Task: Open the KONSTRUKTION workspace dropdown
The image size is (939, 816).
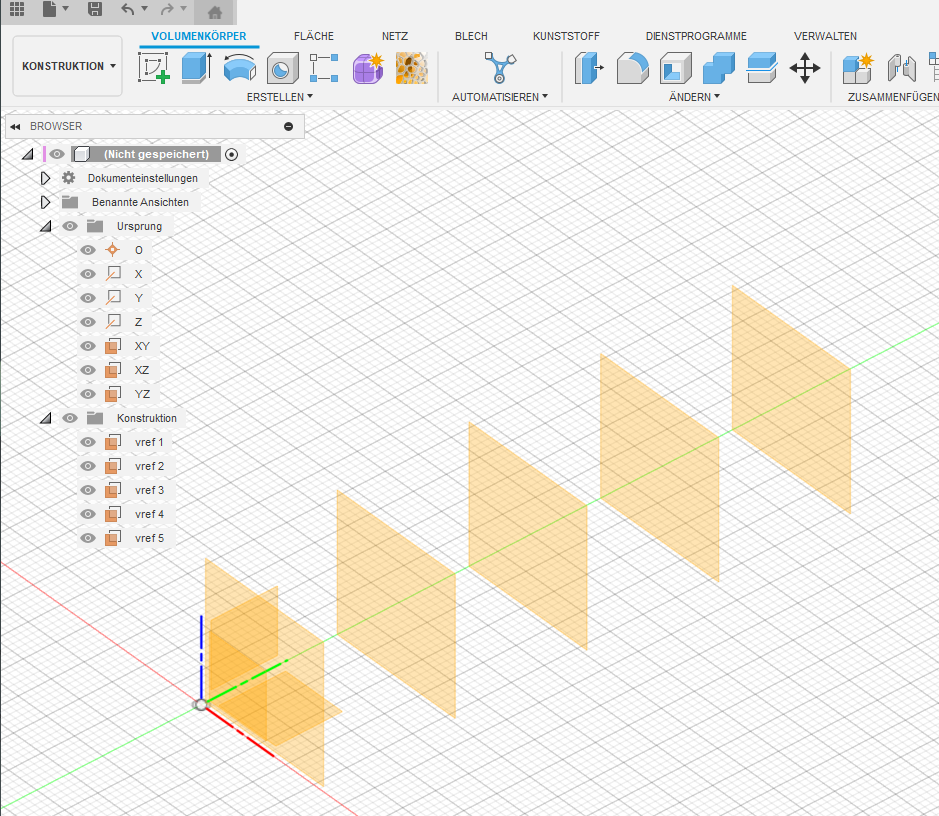Action: click(68, 66)
